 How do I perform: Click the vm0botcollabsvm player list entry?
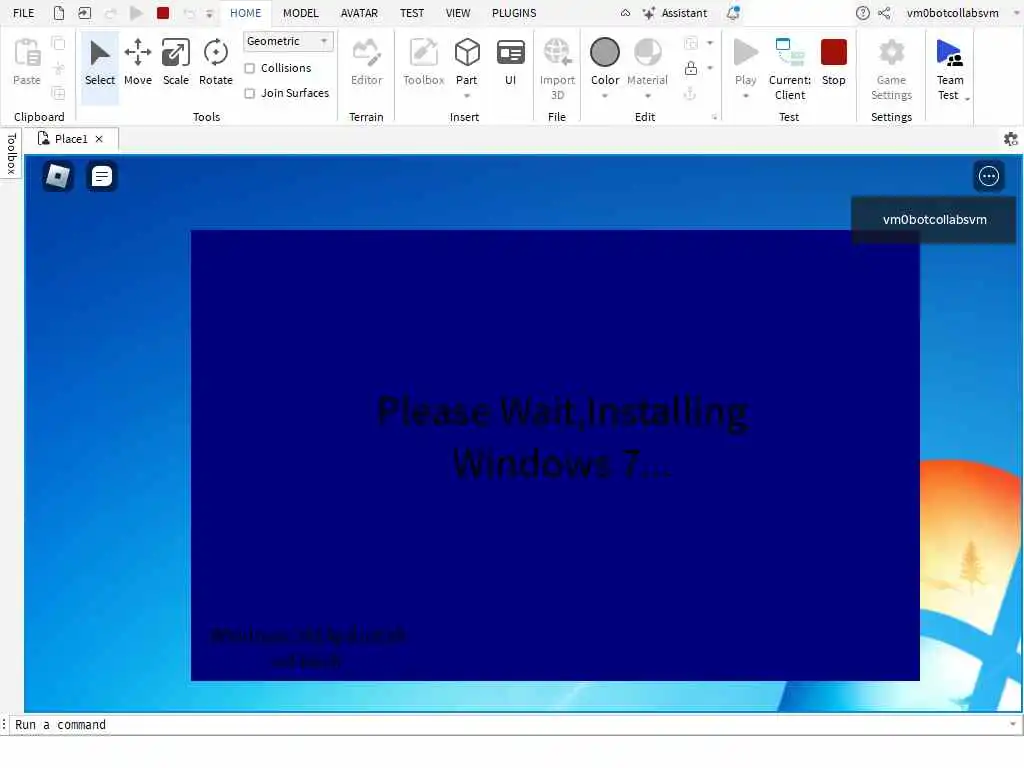[934, 219]
